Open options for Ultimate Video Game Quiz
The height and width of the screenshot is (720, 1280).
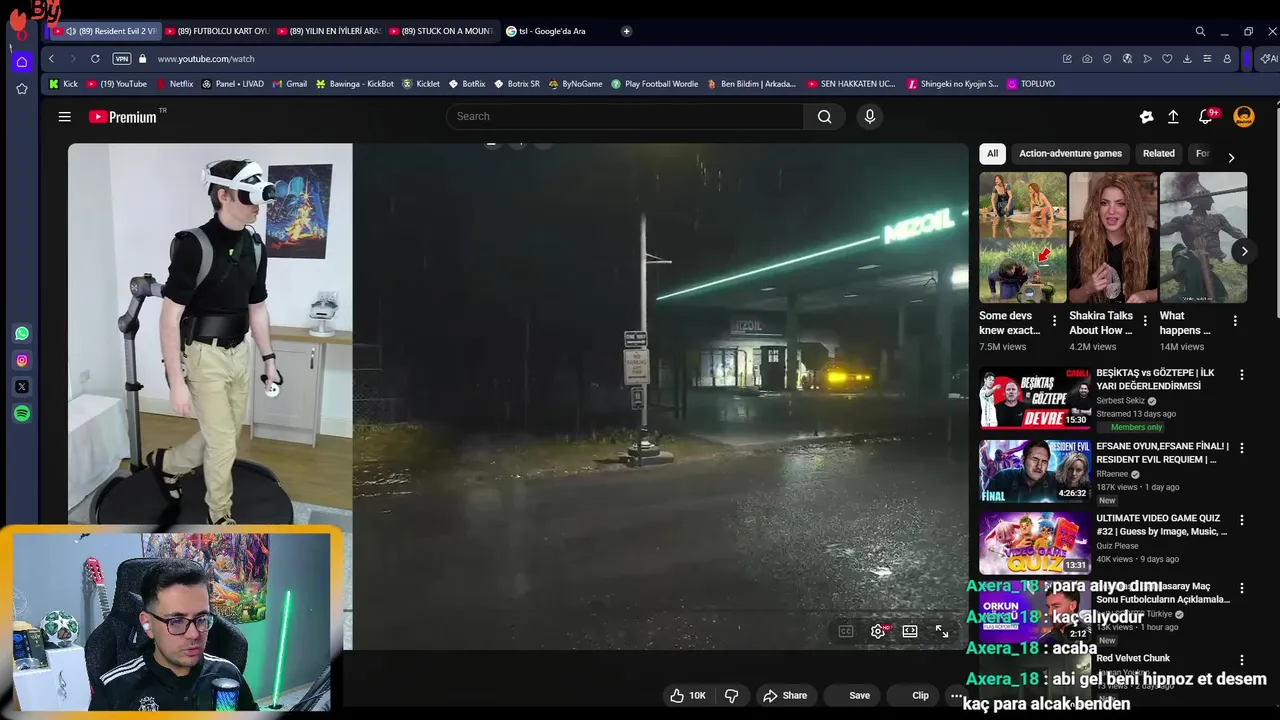(1242, 520)
